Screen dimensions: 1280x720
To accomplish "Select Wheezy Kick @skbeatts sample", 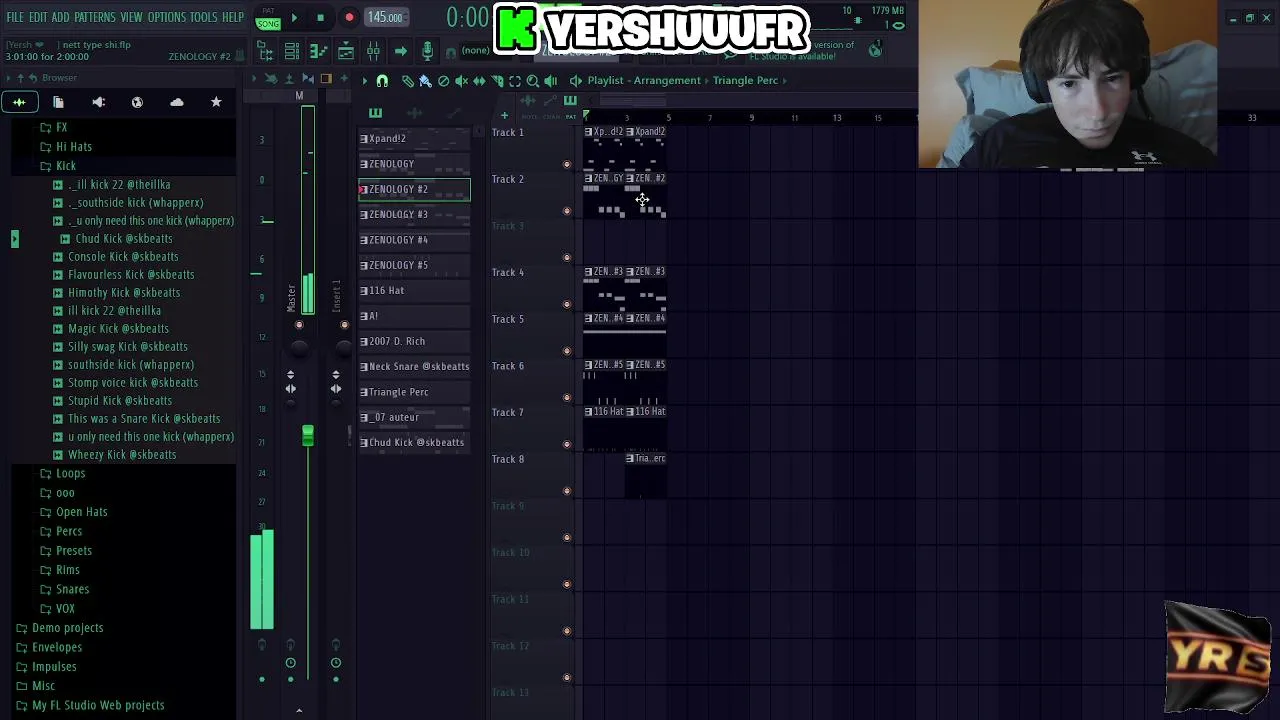I will [122, 455].
